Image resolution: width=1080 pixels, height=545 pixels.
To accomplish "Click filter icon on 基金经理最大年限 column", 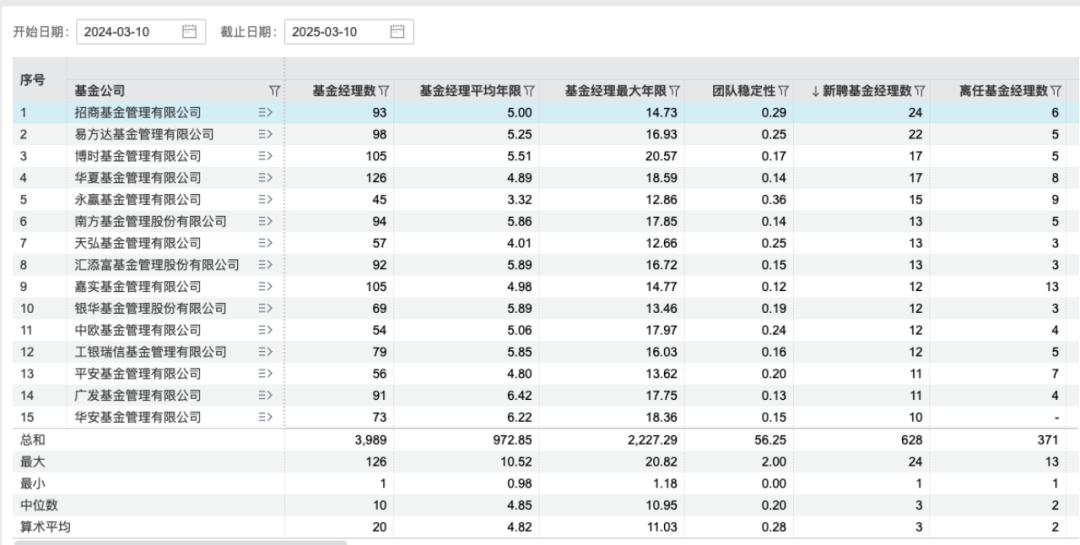I will (x=675, y=91).
